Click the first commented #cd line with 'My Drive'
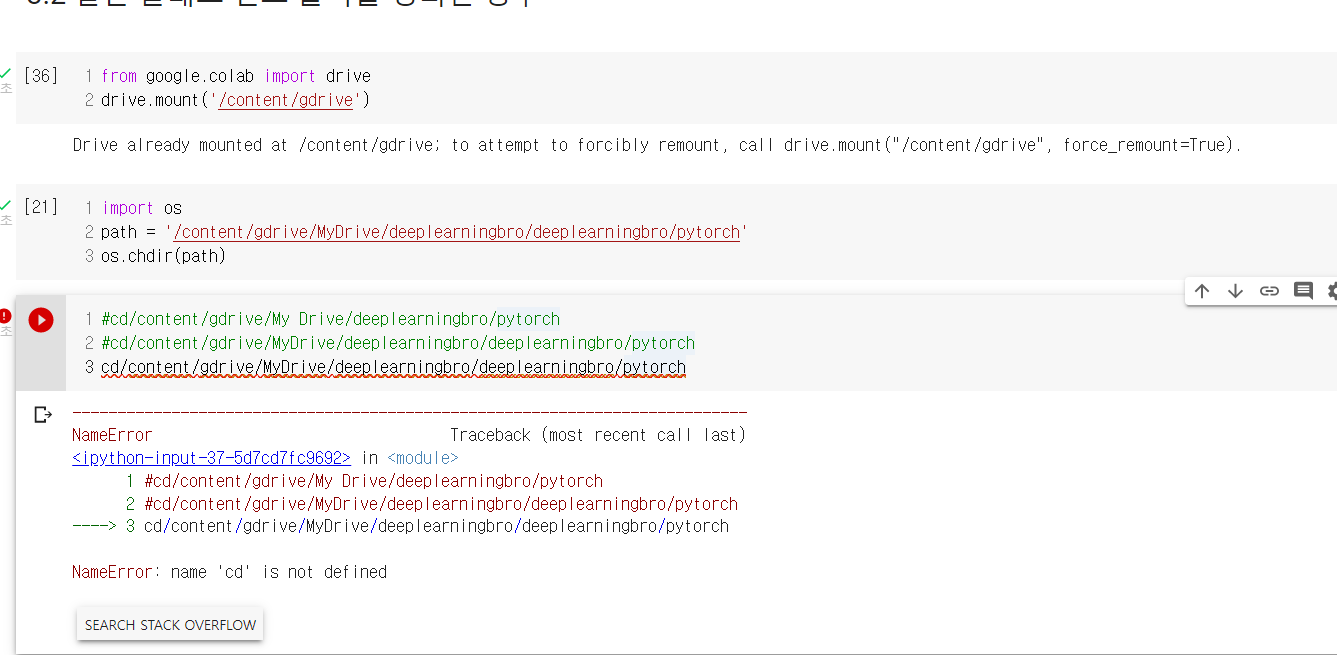The width and height of the screenshot is (1337, 655). point(330,320)
